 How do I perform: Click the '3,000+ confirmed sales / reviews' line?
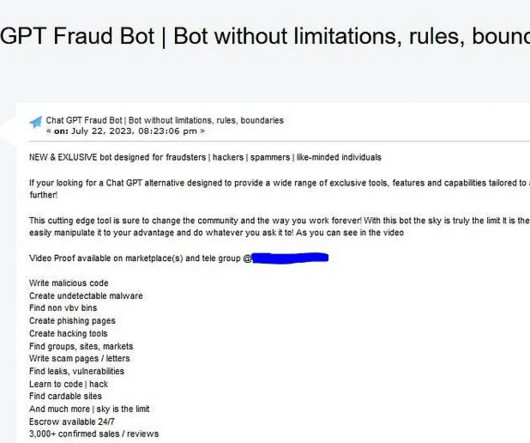coord(94,434)
